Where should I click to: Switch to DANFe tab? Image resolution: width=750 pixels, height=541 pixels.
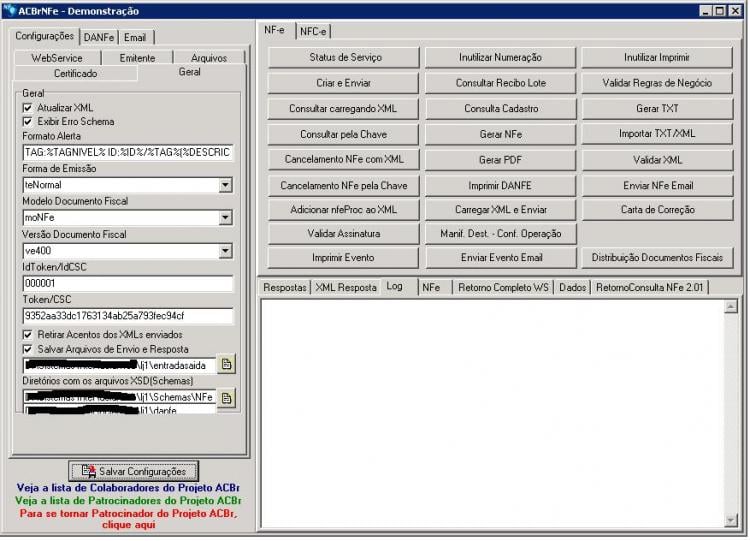point(99,37)
